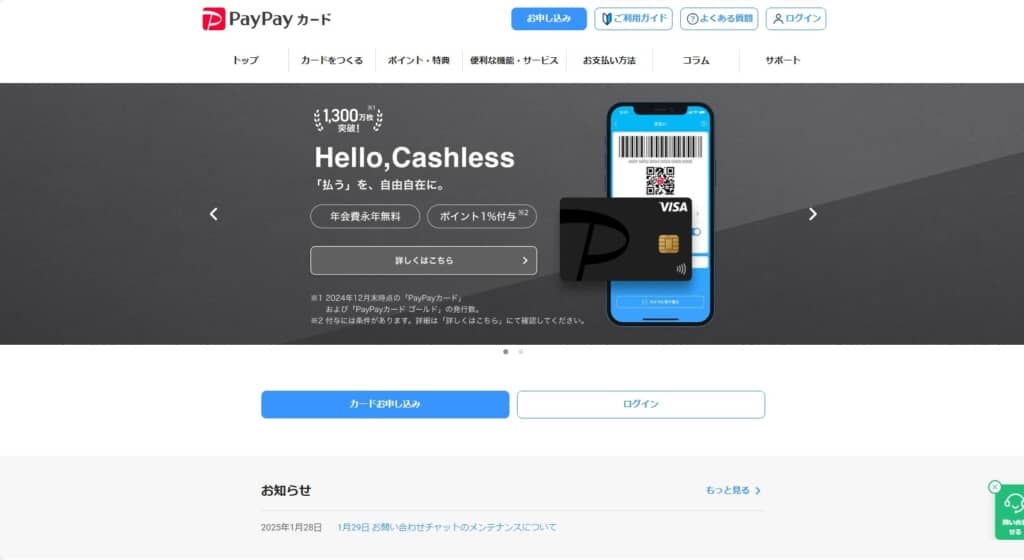Open よくある質問 FAQ with question icon
The image size is (1024, 560).
pyautogui.click(x=719, y=18)
